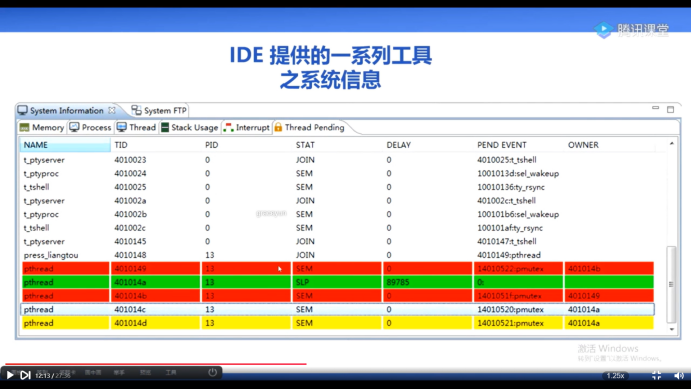
Task: Click the Interrupt tab icon
Action: click(x=228, y=128)
